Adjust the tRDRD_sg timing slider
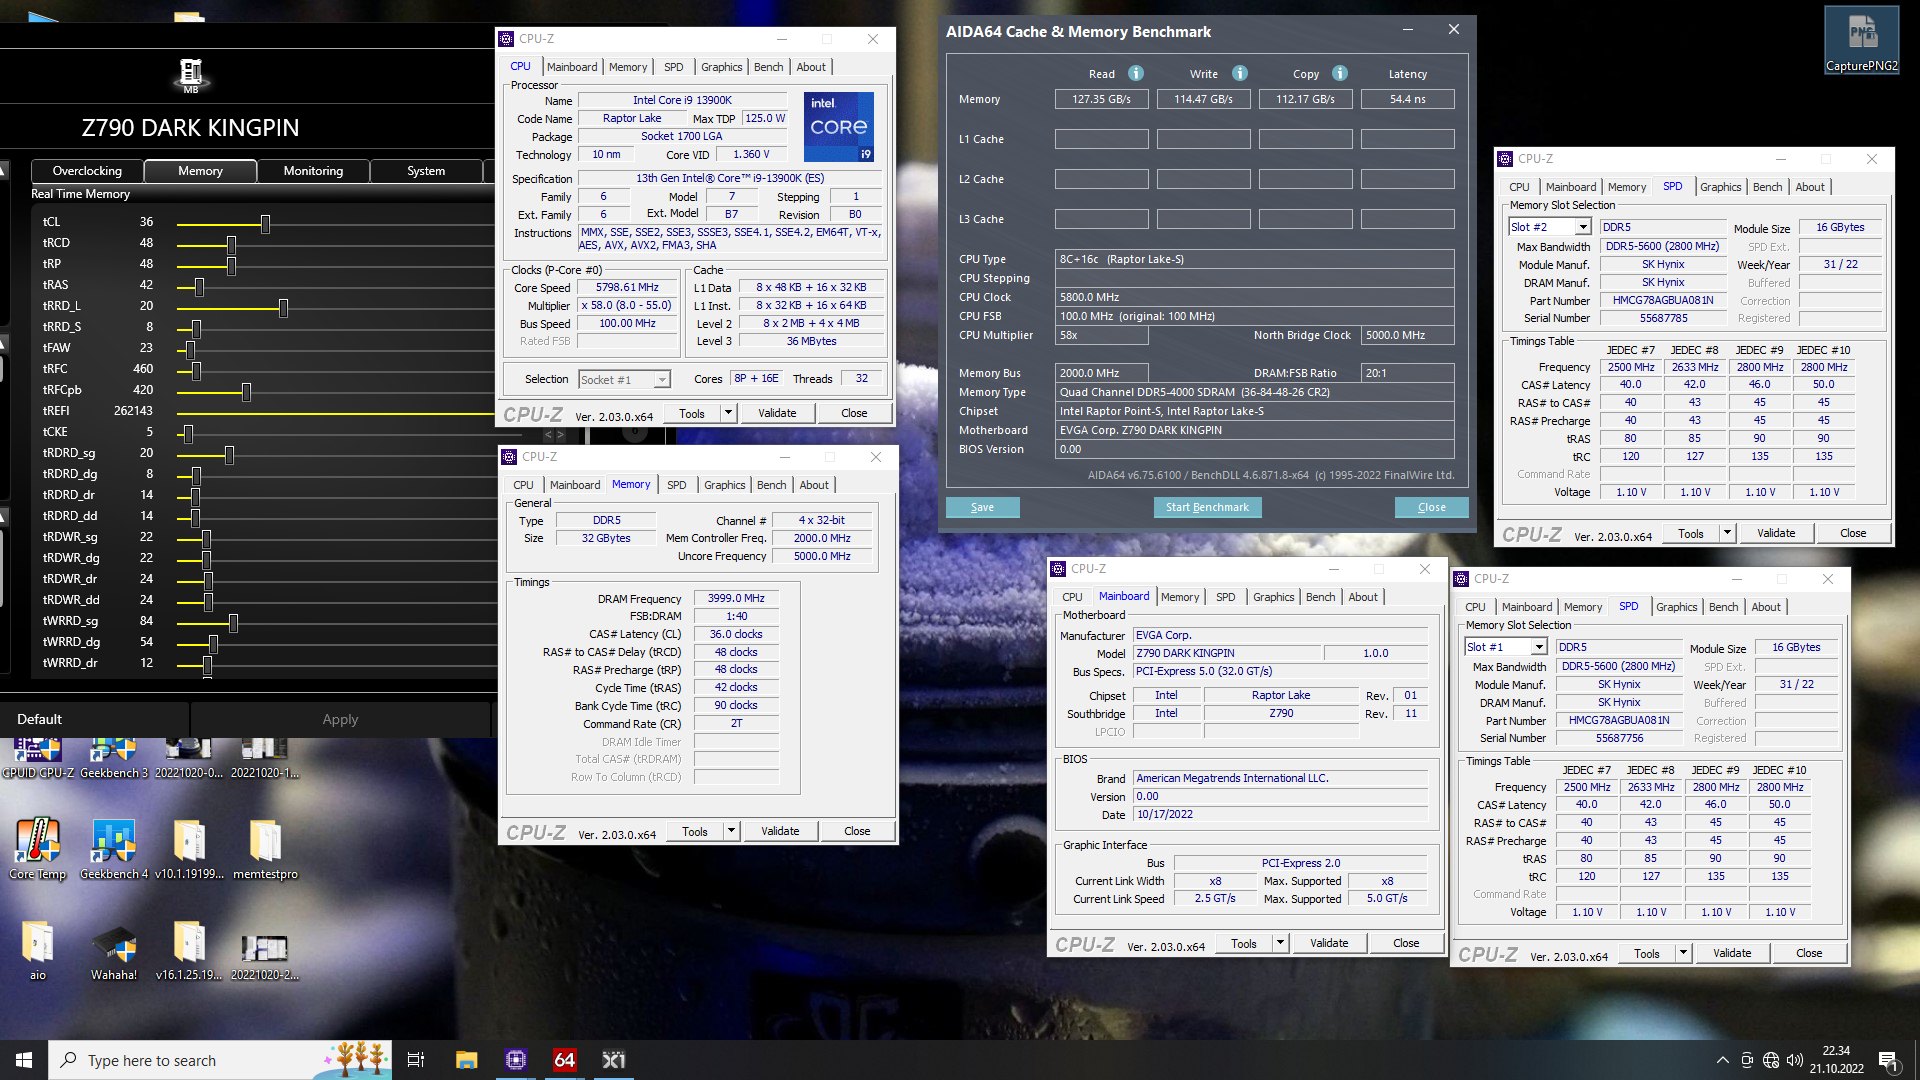Image resolution: width=1920 pixels, height=1080 pixels. [229, 454]
